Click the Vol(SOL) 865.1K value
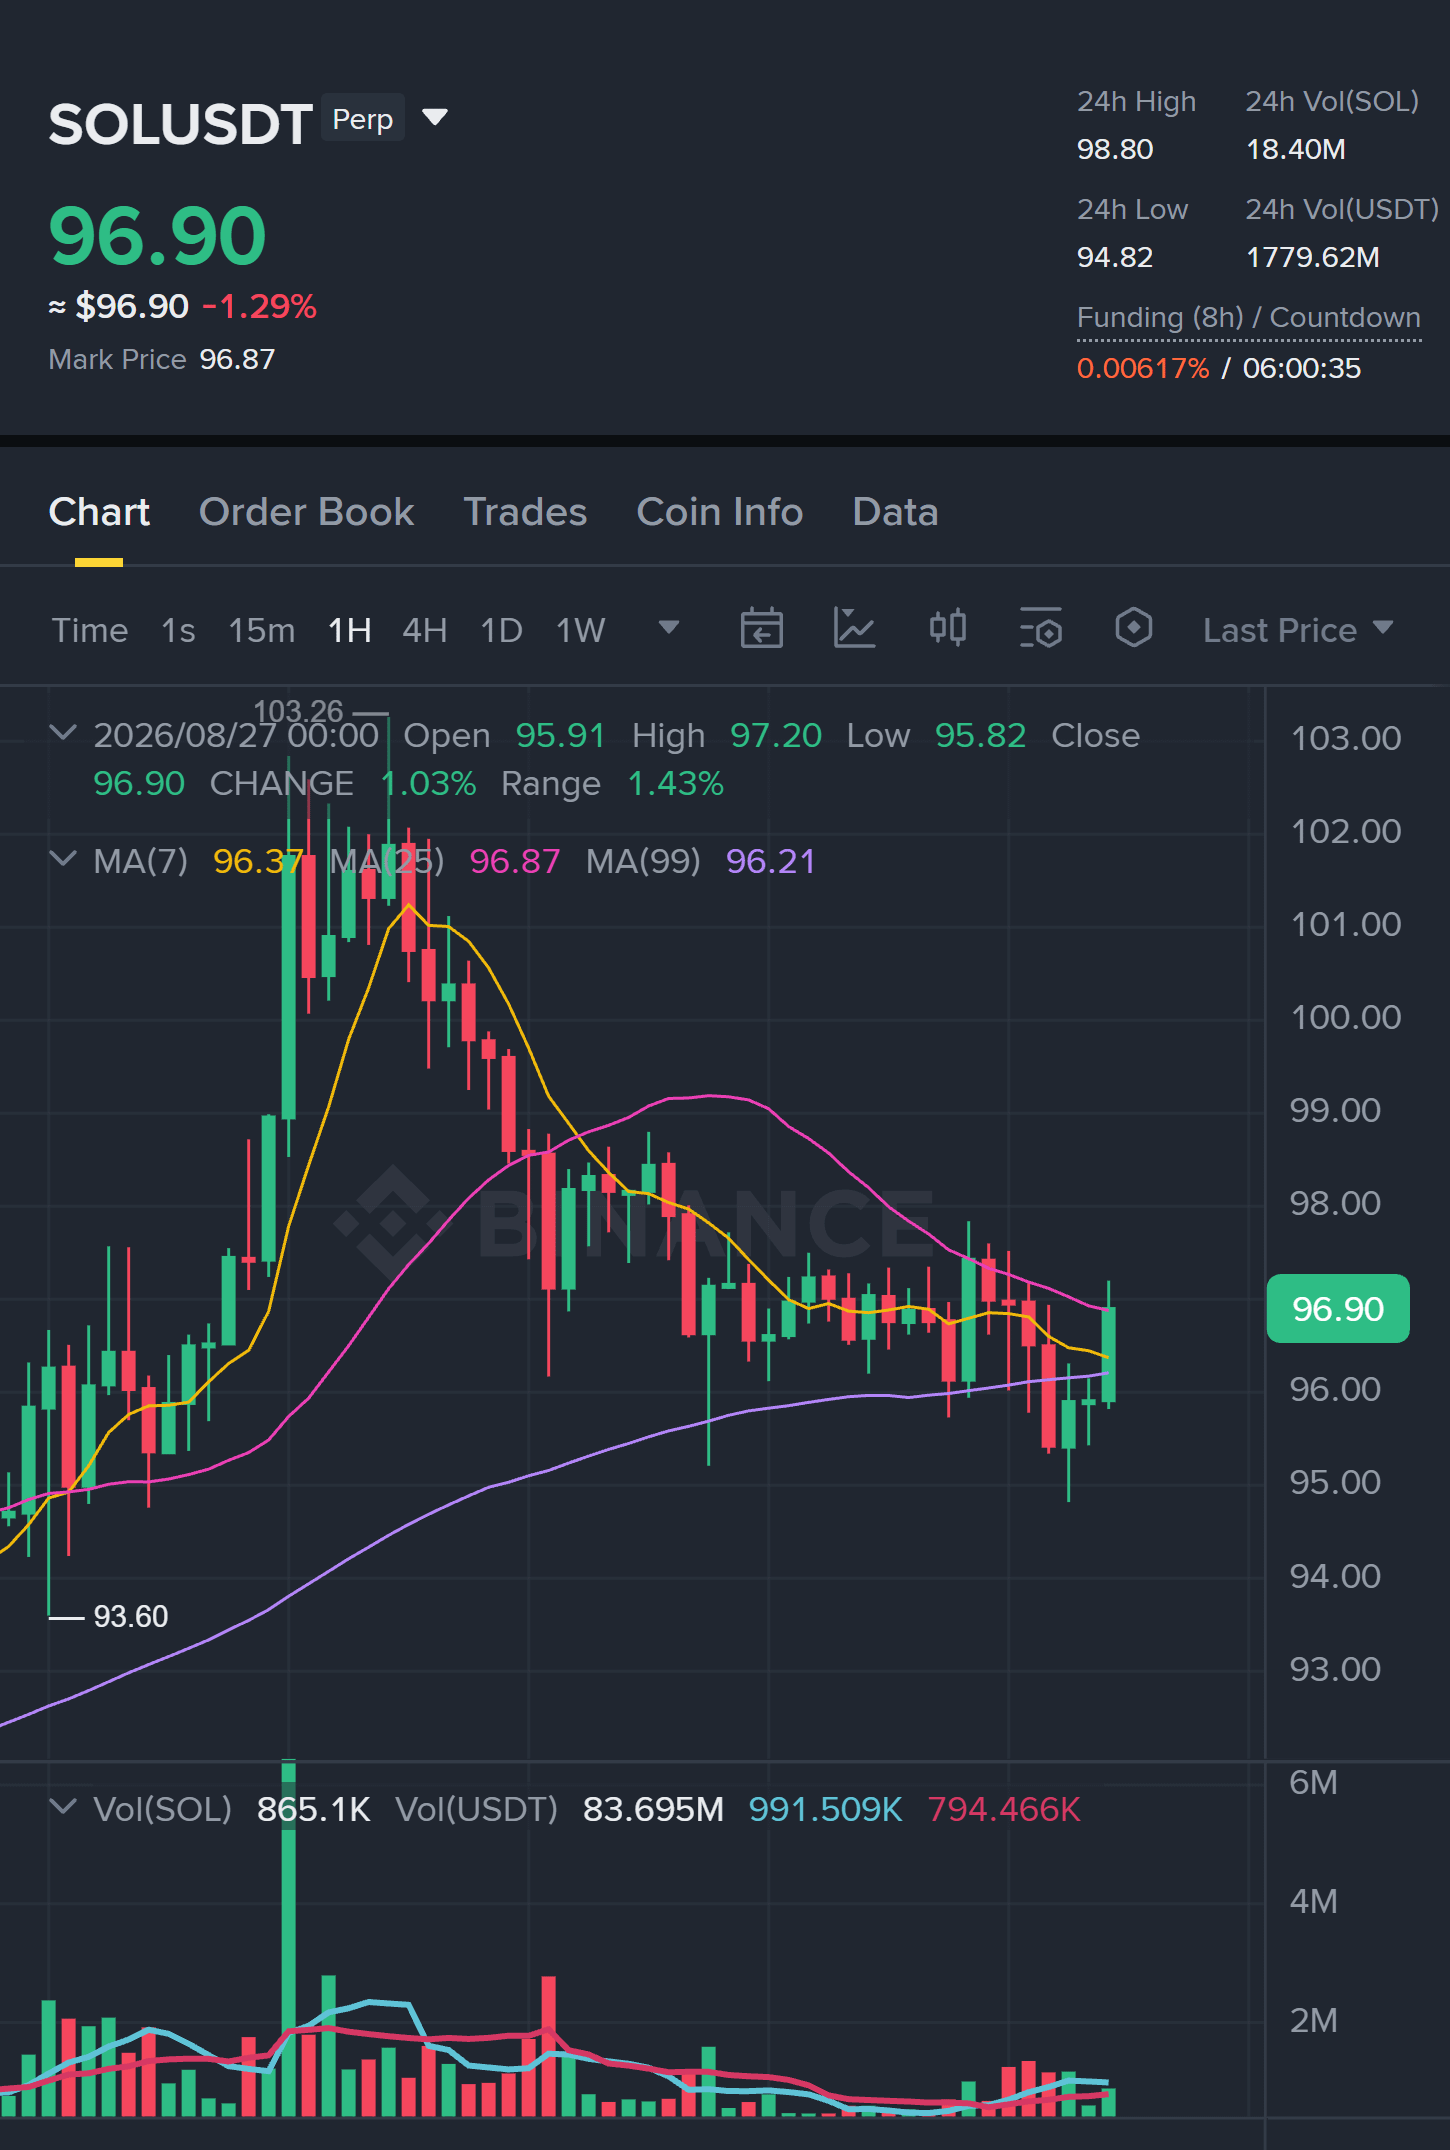The width and height of the screenshot is (1450, 2150). pos(314,1809)
